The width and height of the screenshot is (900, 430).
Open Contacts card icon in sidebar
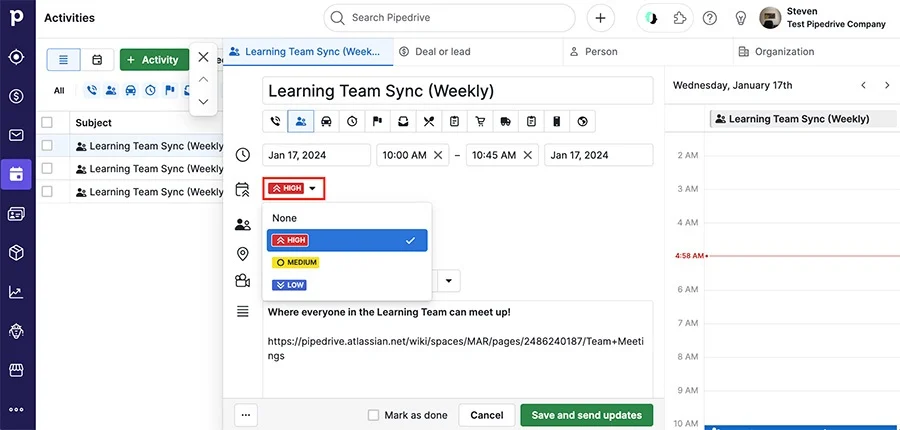tap(17, 214)
